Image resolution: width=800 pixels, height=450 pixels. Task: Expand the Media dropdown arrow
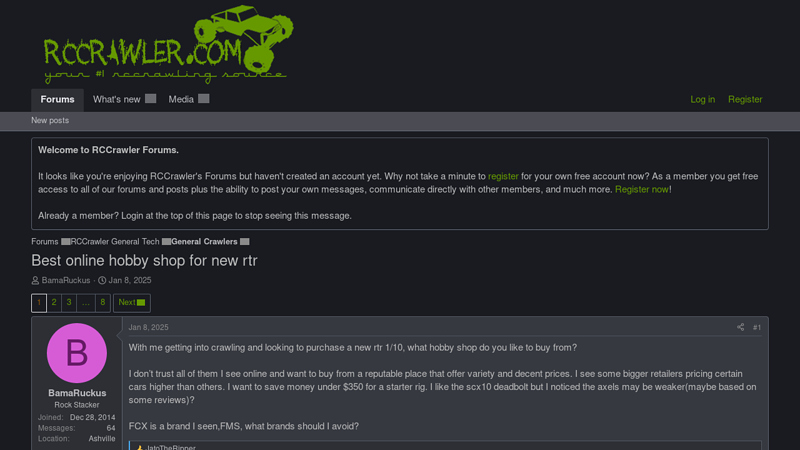click(204, 99)
